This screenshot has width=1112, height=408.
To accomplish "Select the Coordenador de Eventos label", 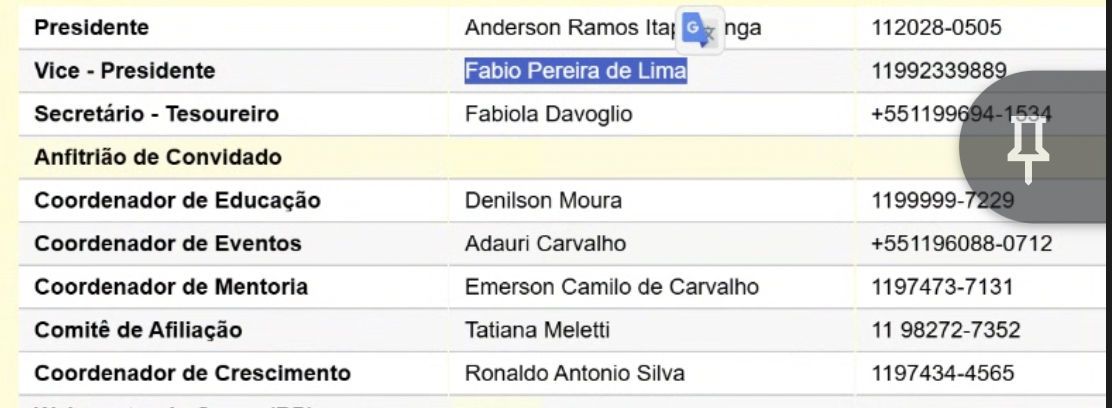I will click(169, 244).
